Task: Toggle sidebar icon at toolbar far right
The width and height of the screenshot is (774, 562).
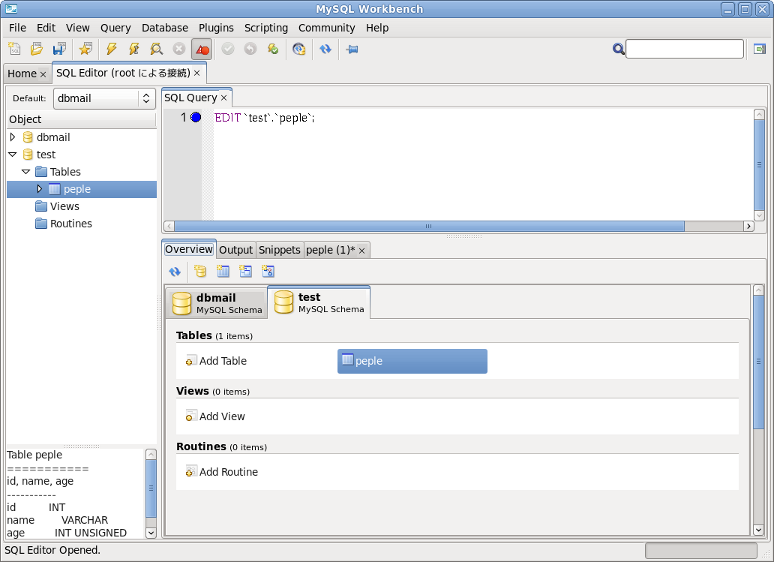Action: click(760, 49)
